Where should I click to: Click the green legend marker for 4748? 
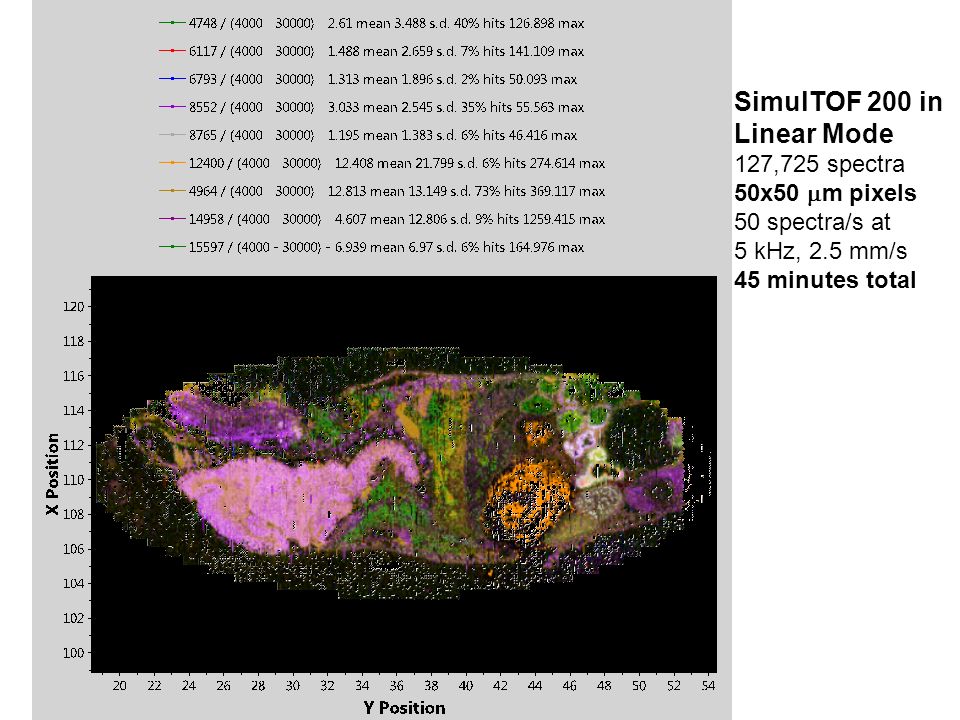tap(172, 23)
